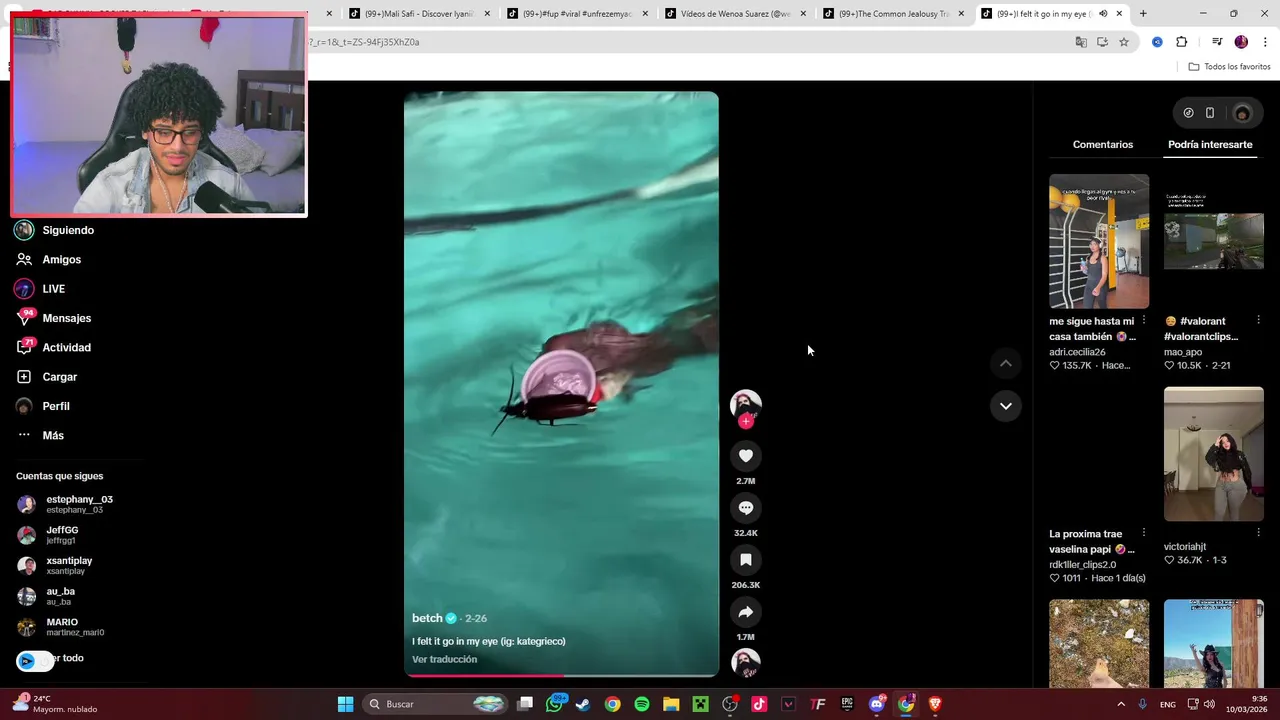Click the translate page icon in address bar
This screenshot has width=1280, height=720.
[1081, 42]
